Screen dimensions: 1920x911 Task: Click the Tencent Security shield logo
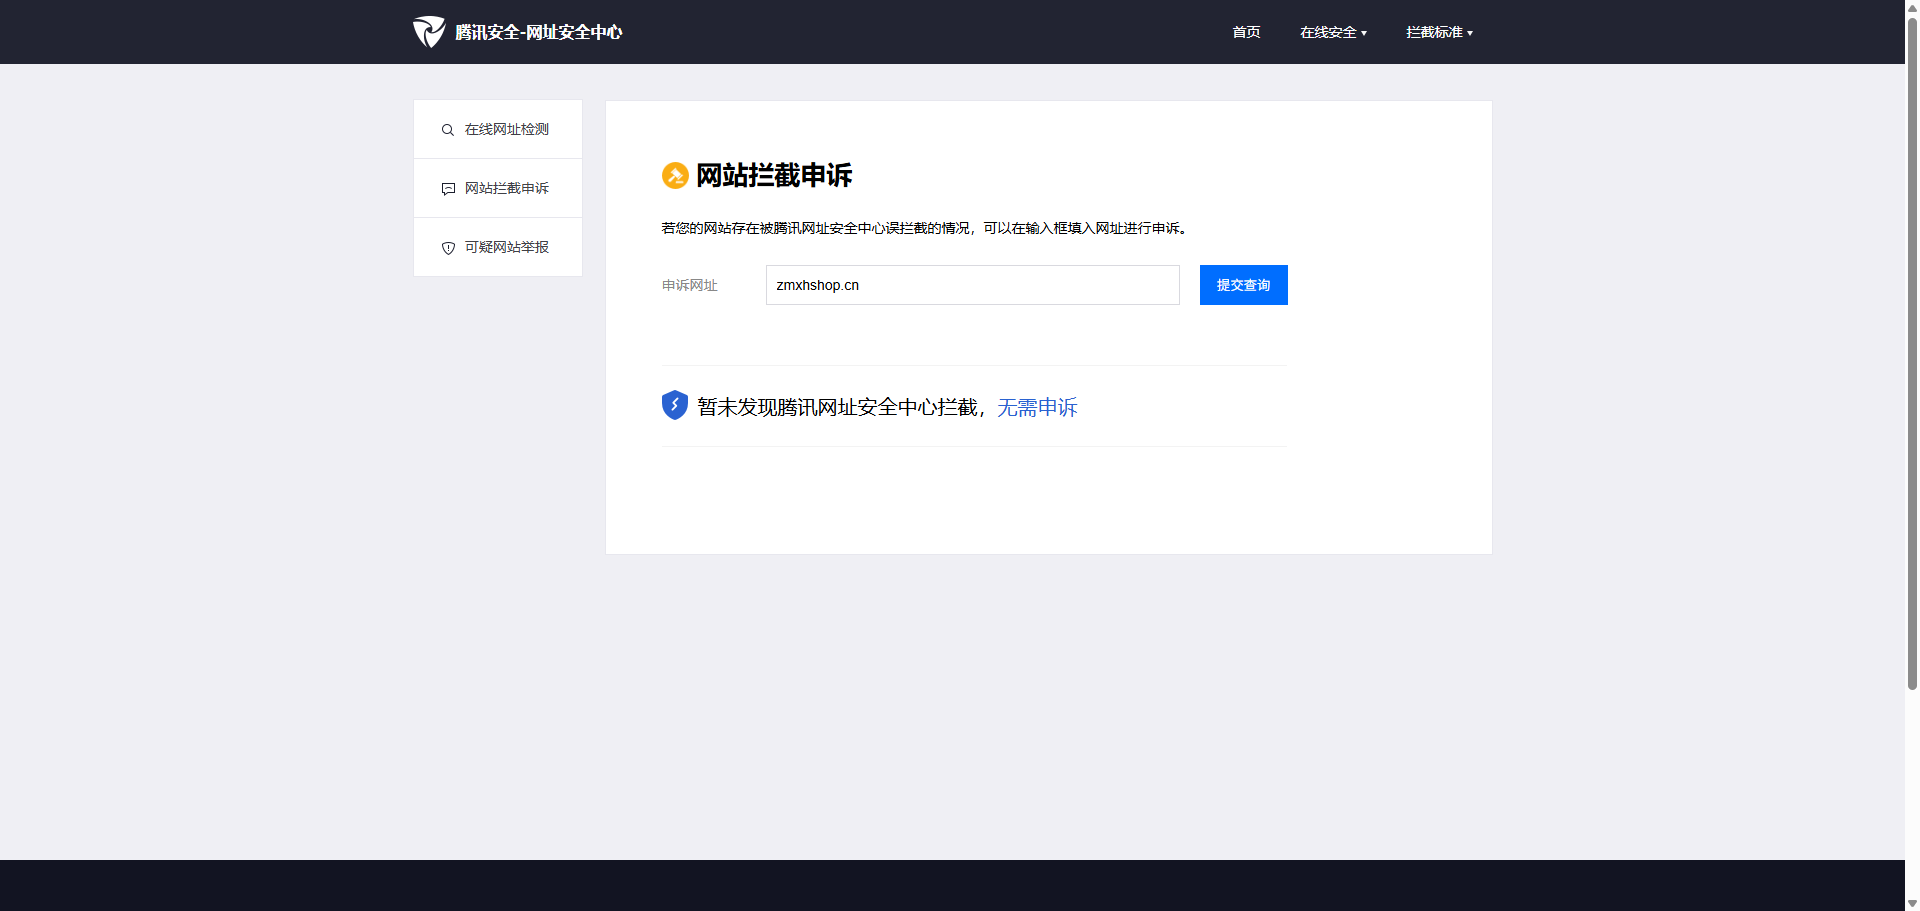click(x=429, y=32)
